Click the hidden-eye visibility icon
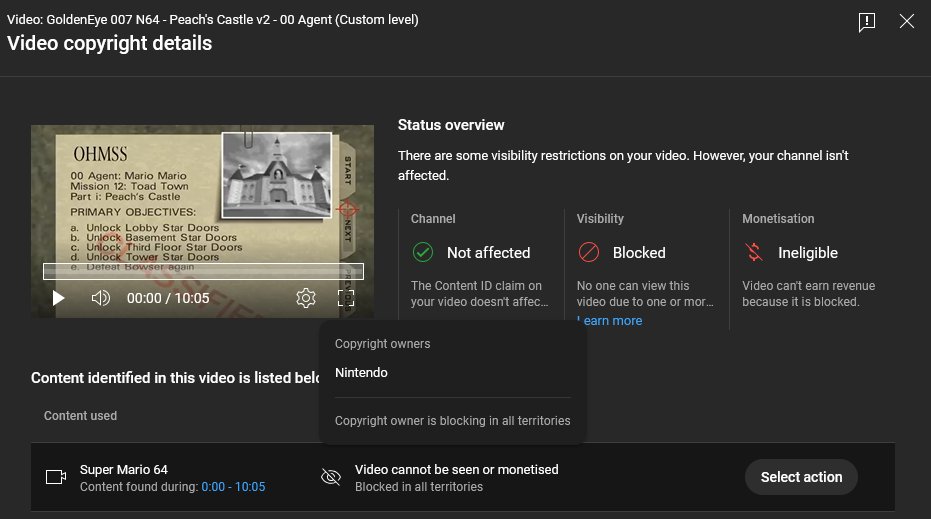This screenshot has height=519, width=931. [331, 477]
